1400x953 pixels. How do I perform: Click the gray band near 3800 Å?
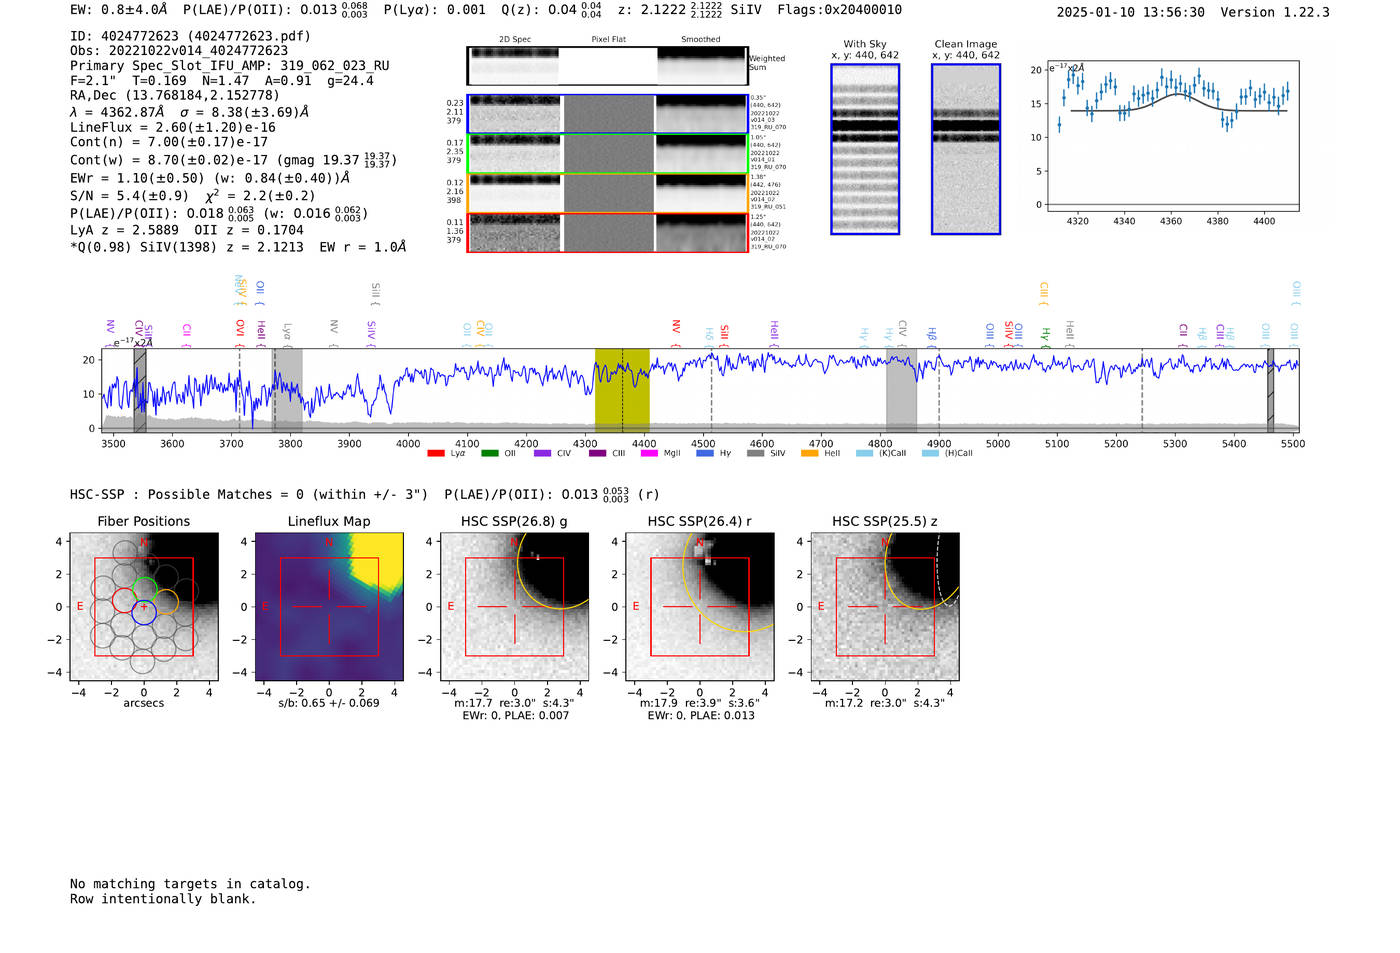pyautogui.click(x=288, y=390)
